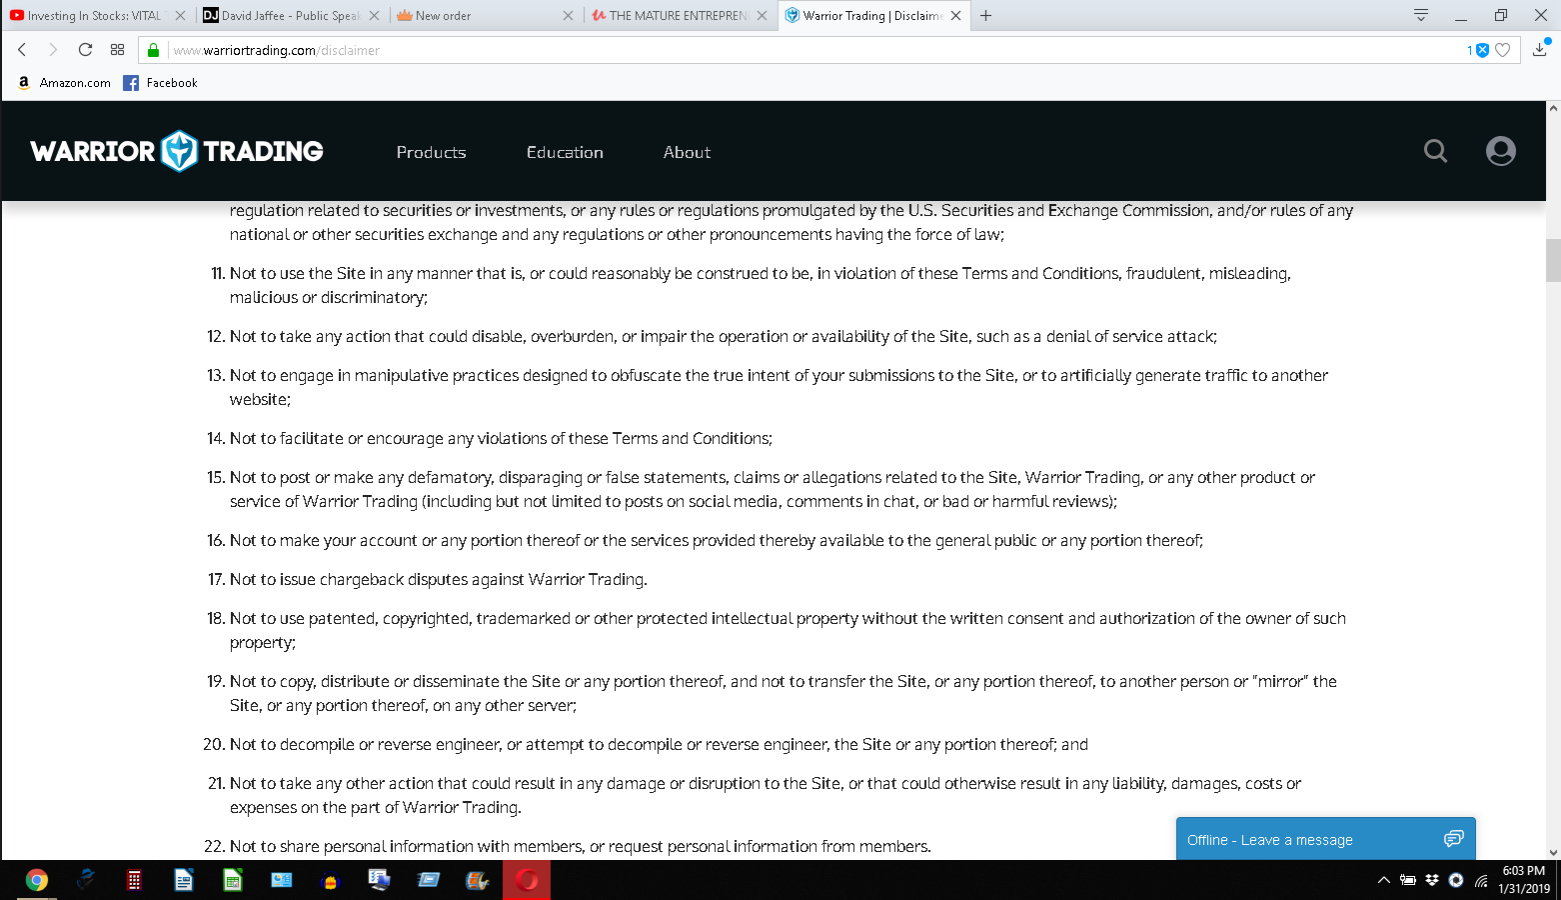Open the ad blocker shield badge
1561x900 pixels.
(x=1482, y=50)
